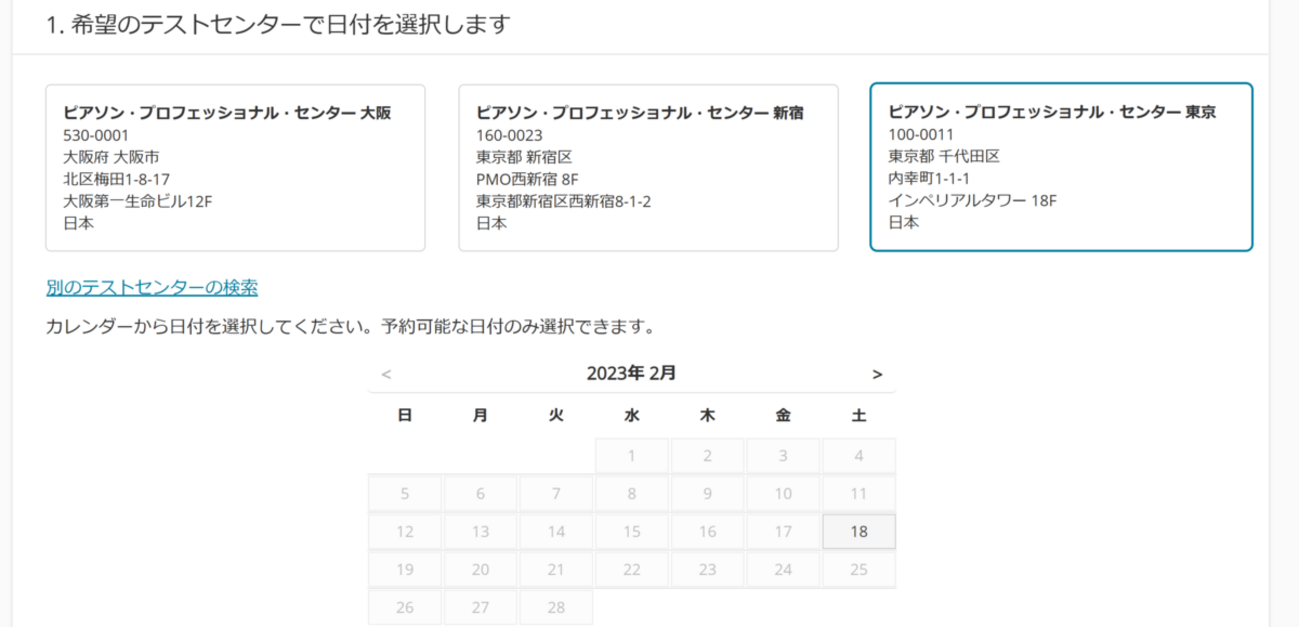
Task: Click date 14 in the calendar
Action: pyautogui.click(x=556, y=532)
